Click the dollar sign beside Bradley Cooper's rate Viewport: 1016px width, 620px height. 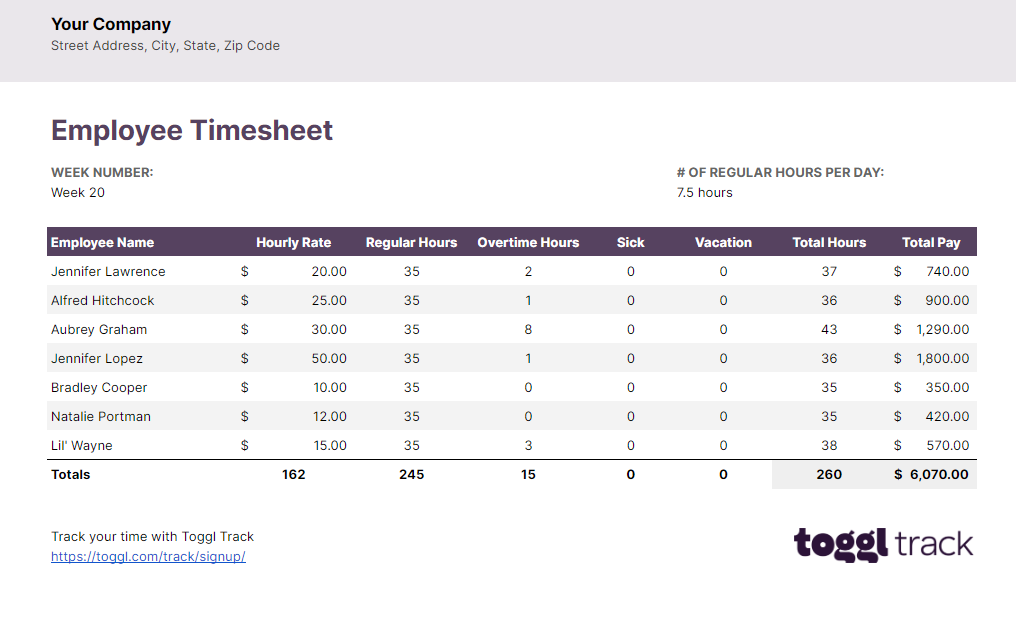coord(245,387)
